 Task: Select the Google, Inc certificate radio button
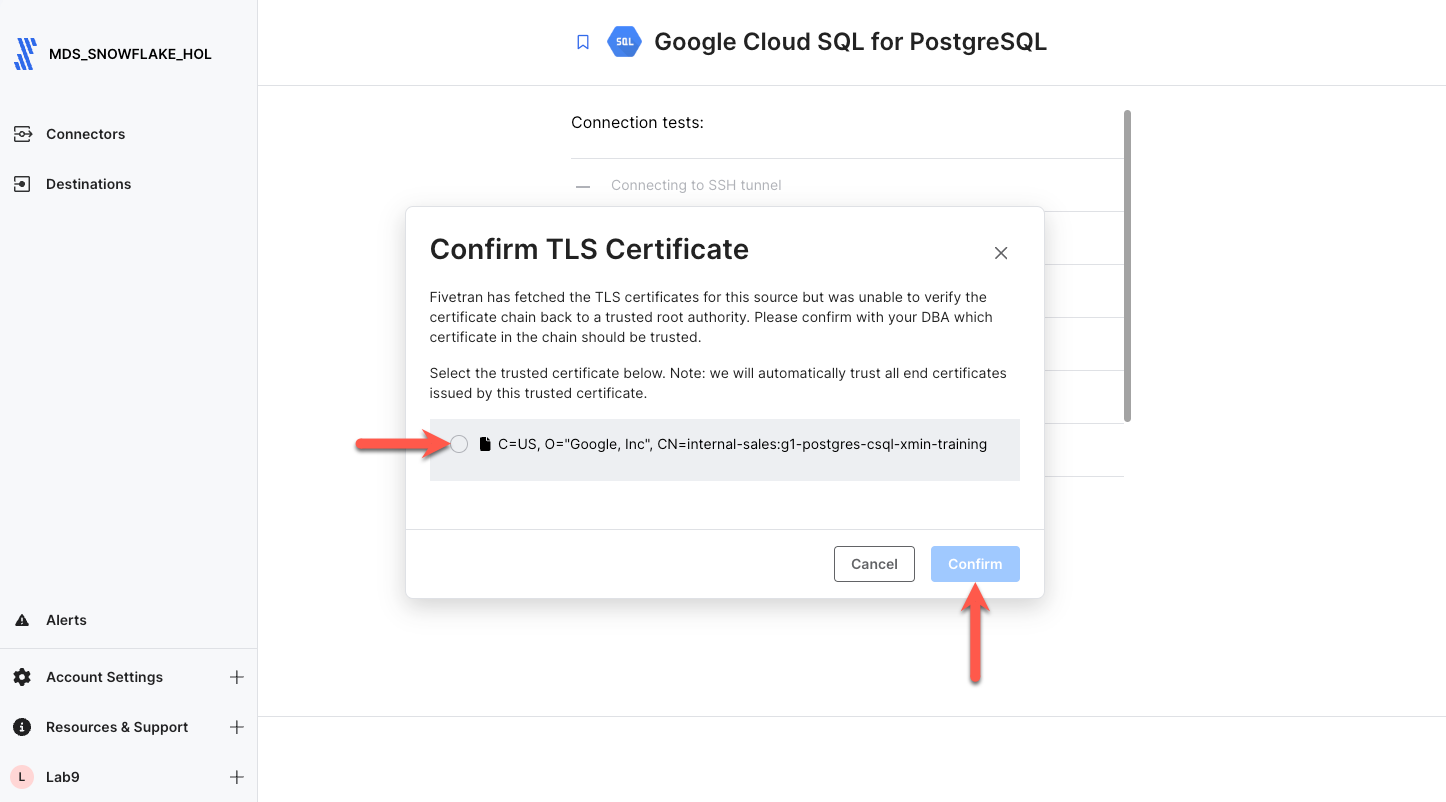459,444
